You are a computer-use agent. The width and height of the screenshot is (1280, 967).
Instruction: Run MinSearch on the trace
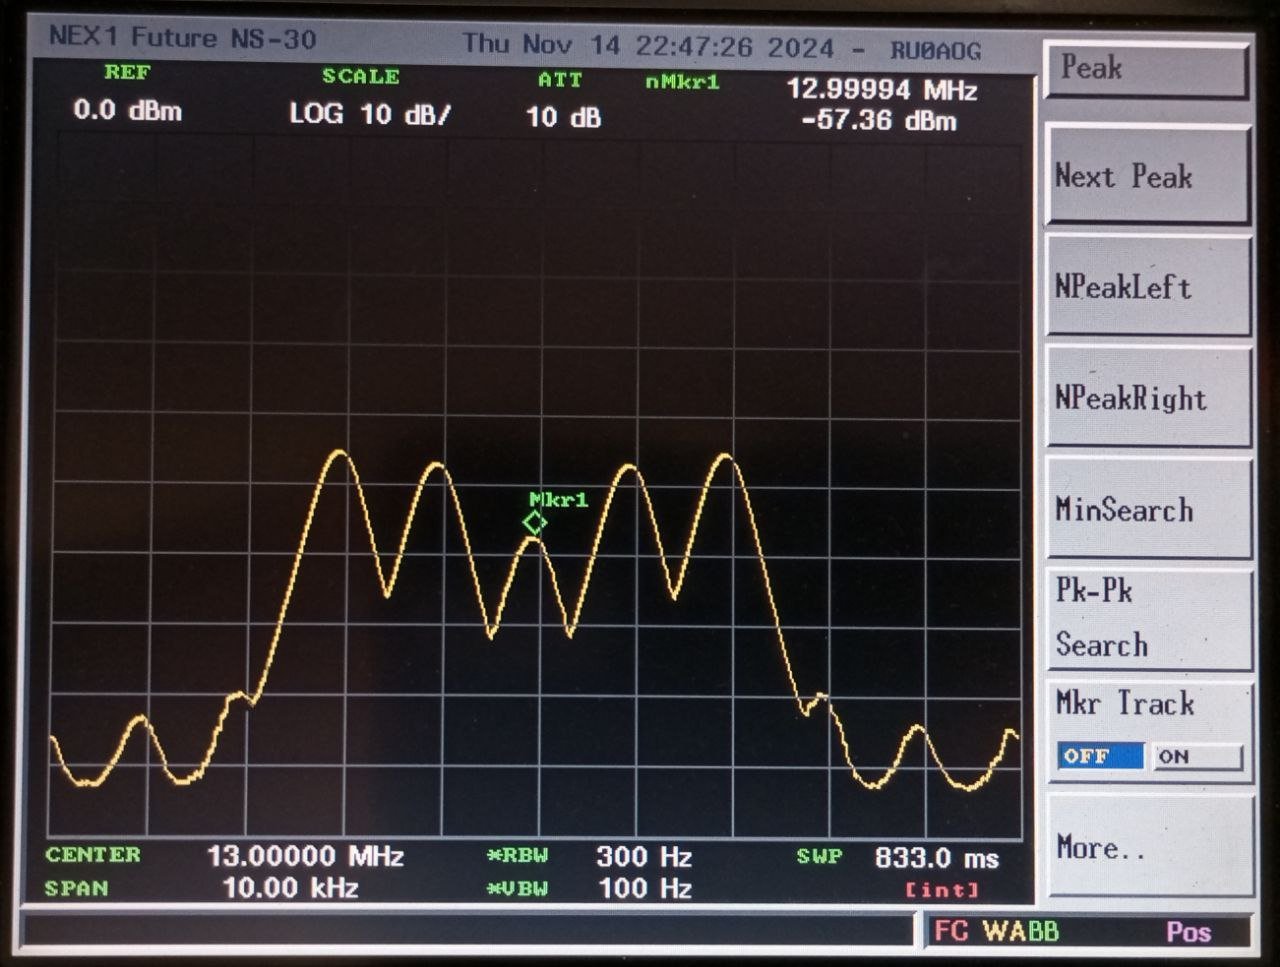tap(1147, 510)
